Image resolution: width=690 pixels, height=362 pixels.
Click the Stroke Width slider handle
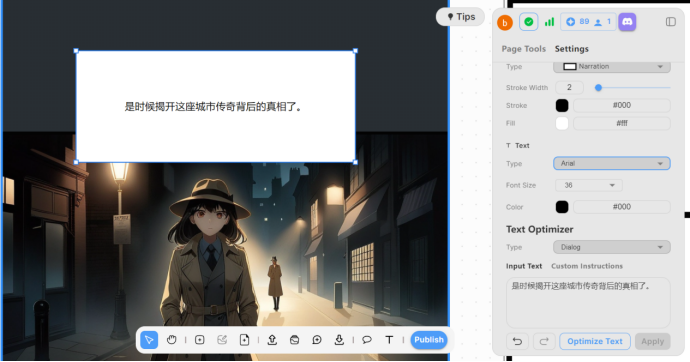point(598,88)
